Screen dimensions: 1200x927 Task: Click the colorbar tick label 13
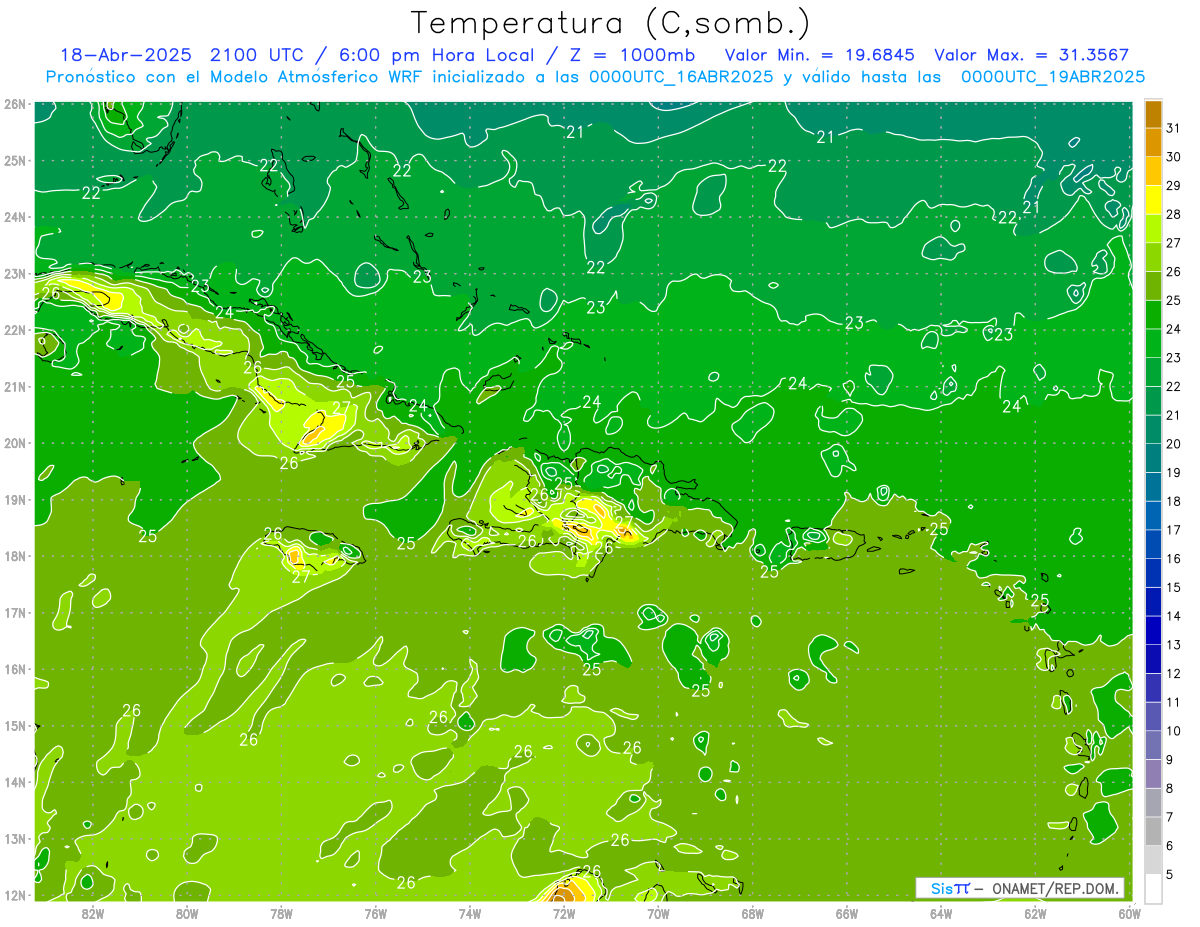(1174, 645)
